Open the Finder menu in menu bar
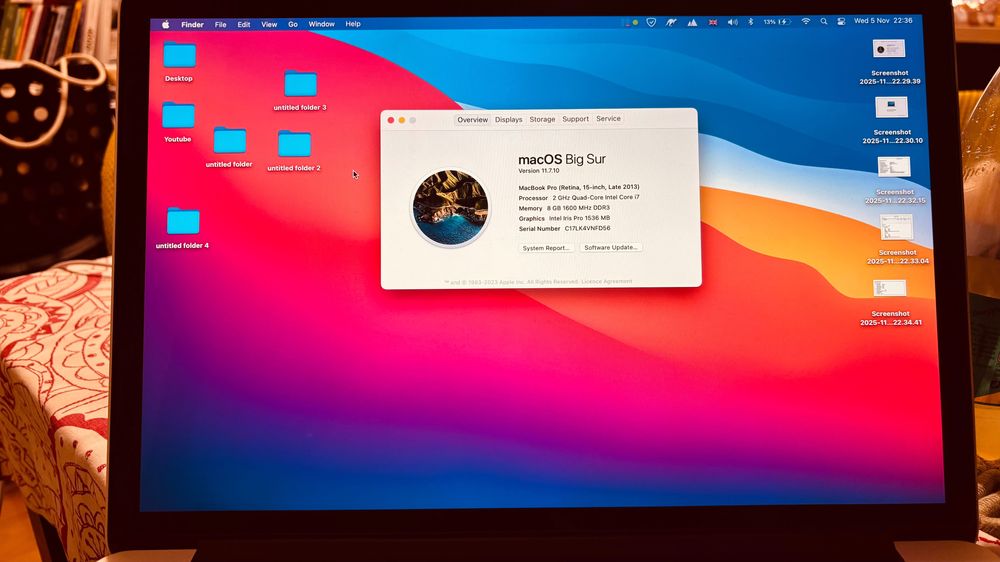Viewport: 1000px width, 562px height. [x=192, y=24]
